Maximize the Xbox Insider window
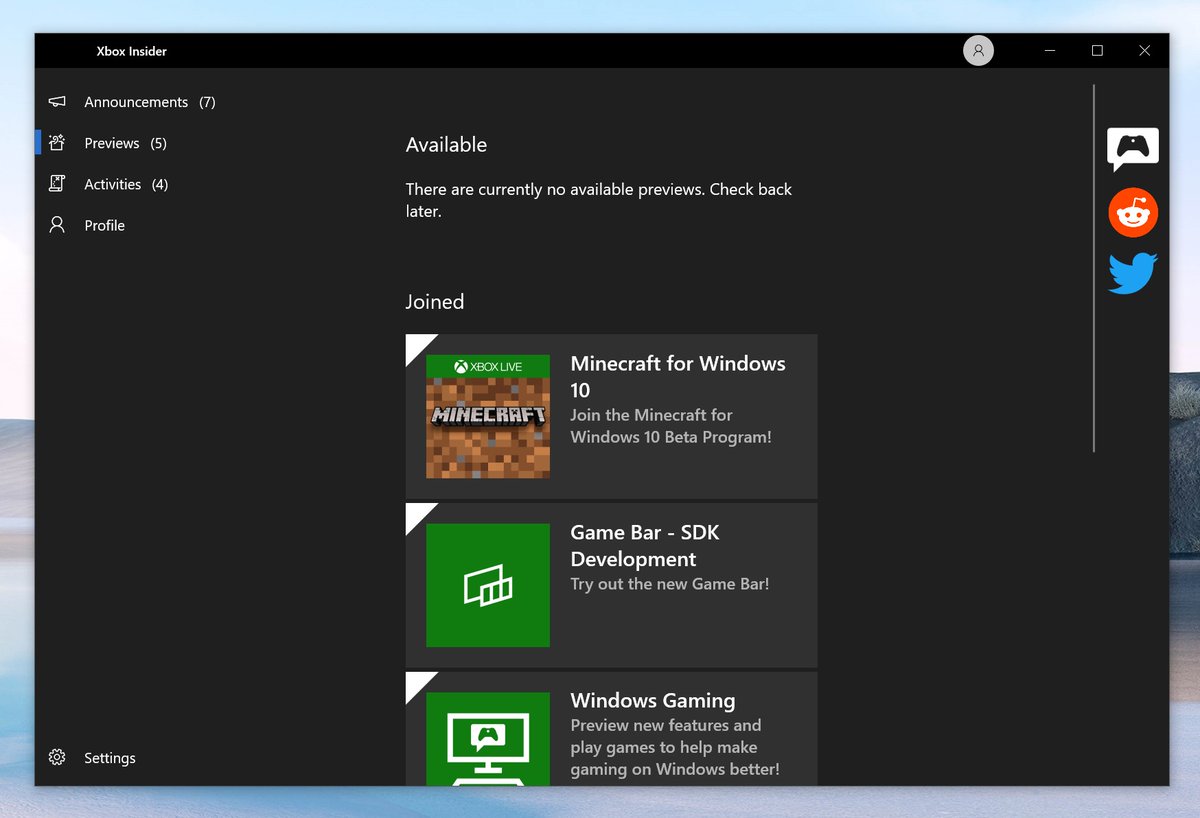The width and height of the screenshot is (1200, 818). point(1097,51)
